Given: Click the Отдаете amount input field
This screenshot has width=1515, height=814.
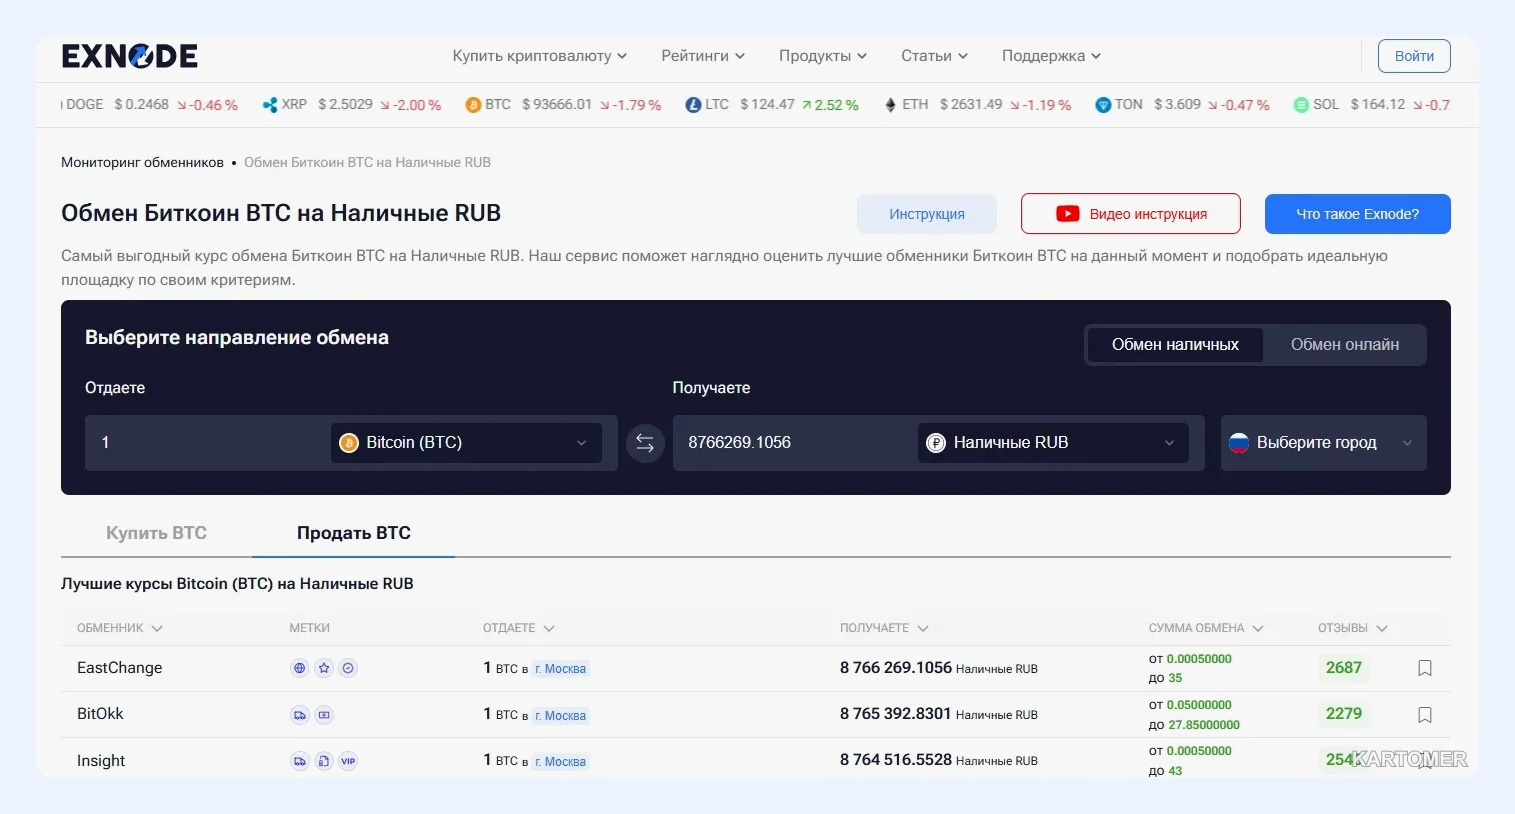Looking at the screenshot, I should [x=205, y=443].
